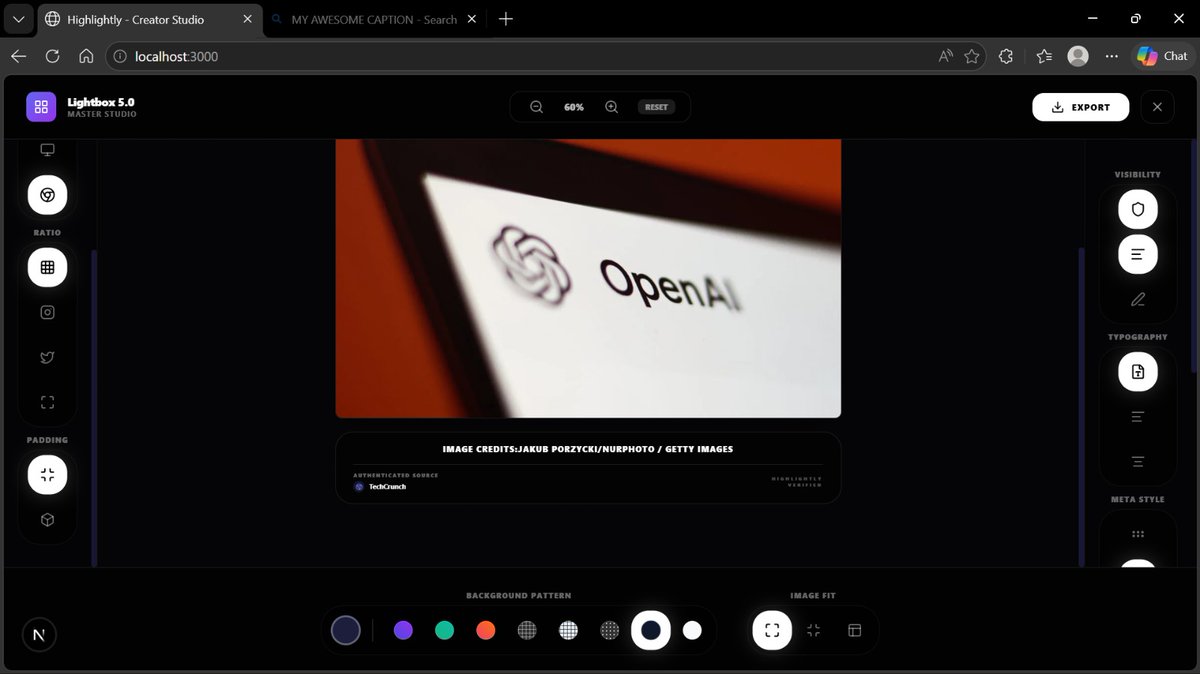Viewport: 1200px width, 674px height.
Task: Set image fit to shrink
Action: [813, 630]
